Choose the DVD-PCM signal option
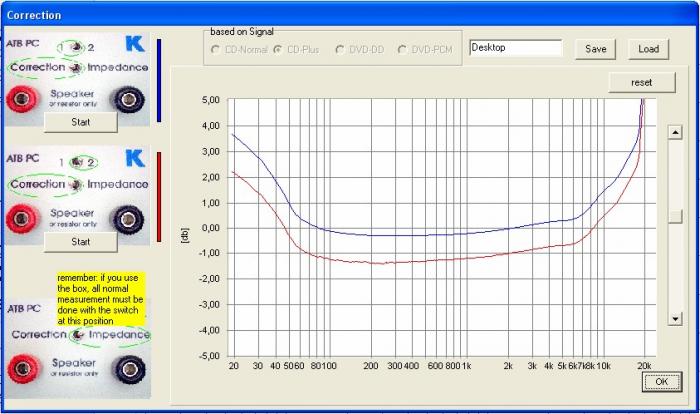The width and height of the screenshot is (700, 414). (x=403, y=49)
